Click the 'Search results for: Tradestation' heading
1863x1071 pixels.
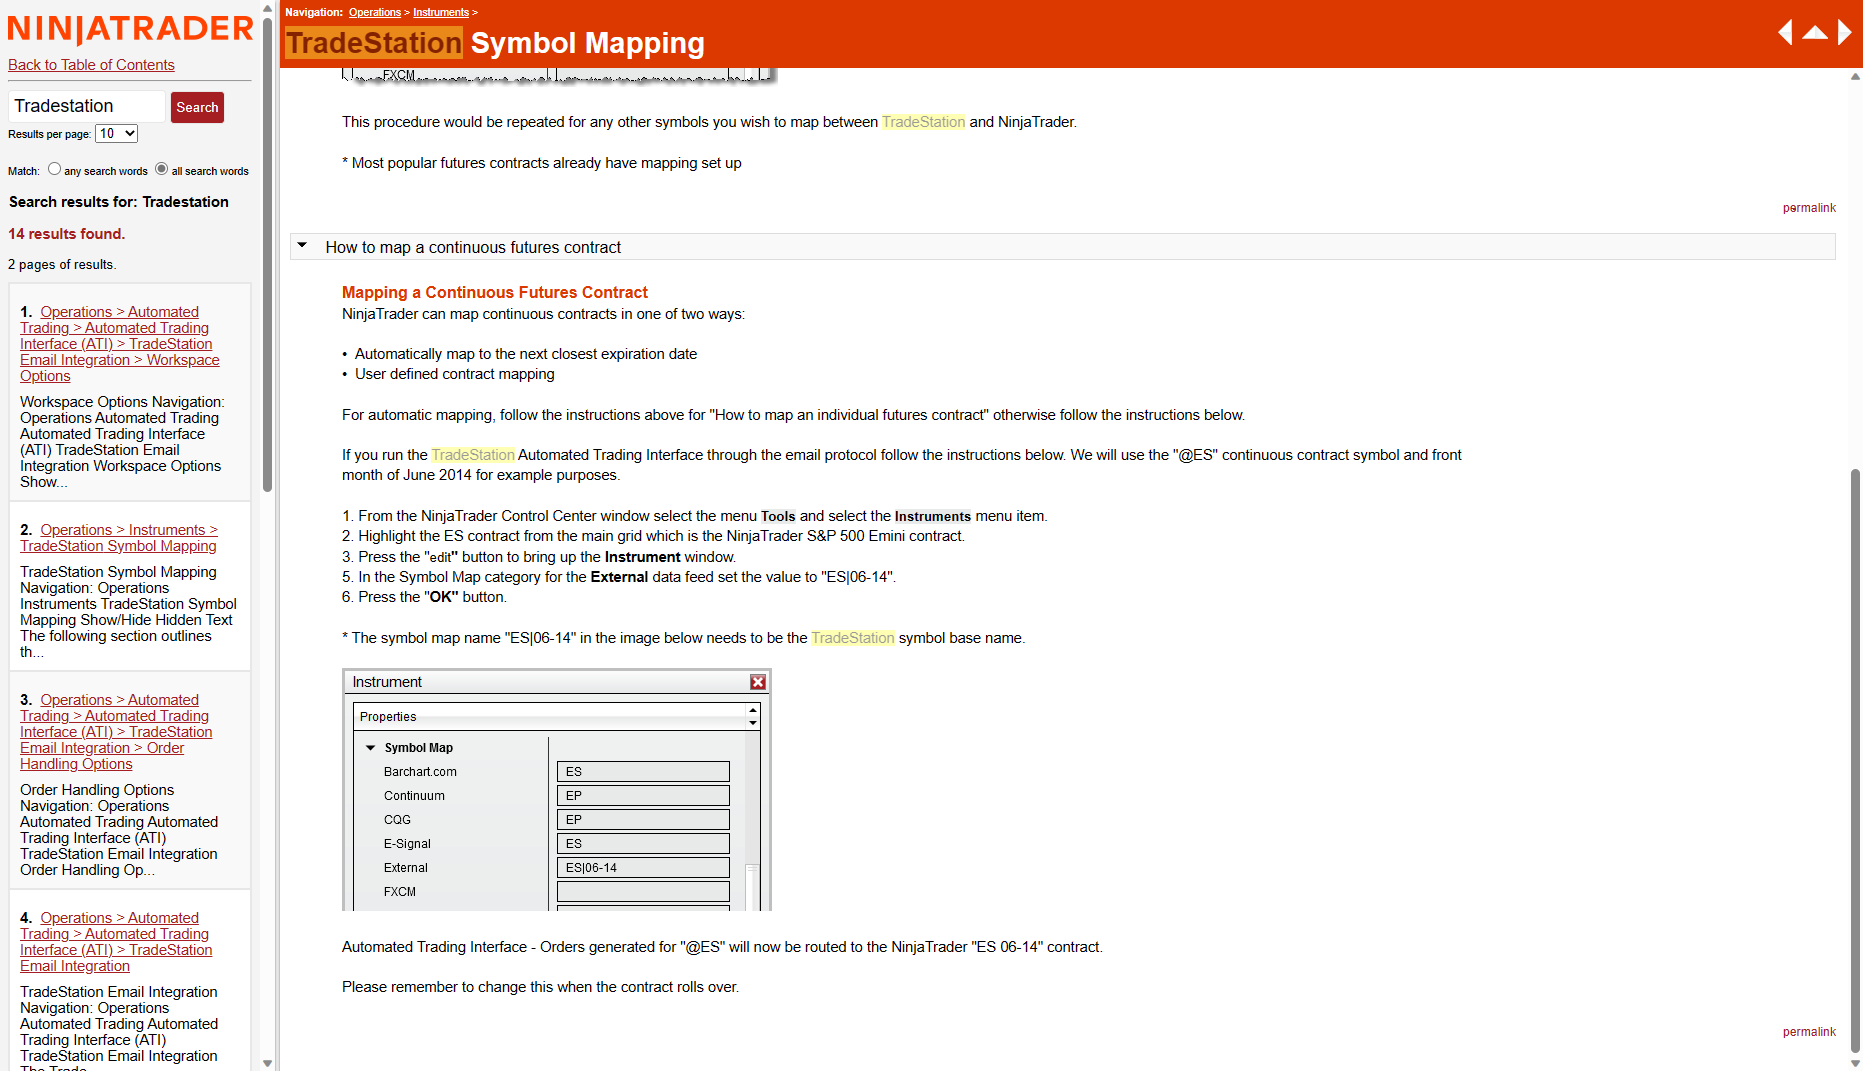pyautogui.click(x=119, y=202)
